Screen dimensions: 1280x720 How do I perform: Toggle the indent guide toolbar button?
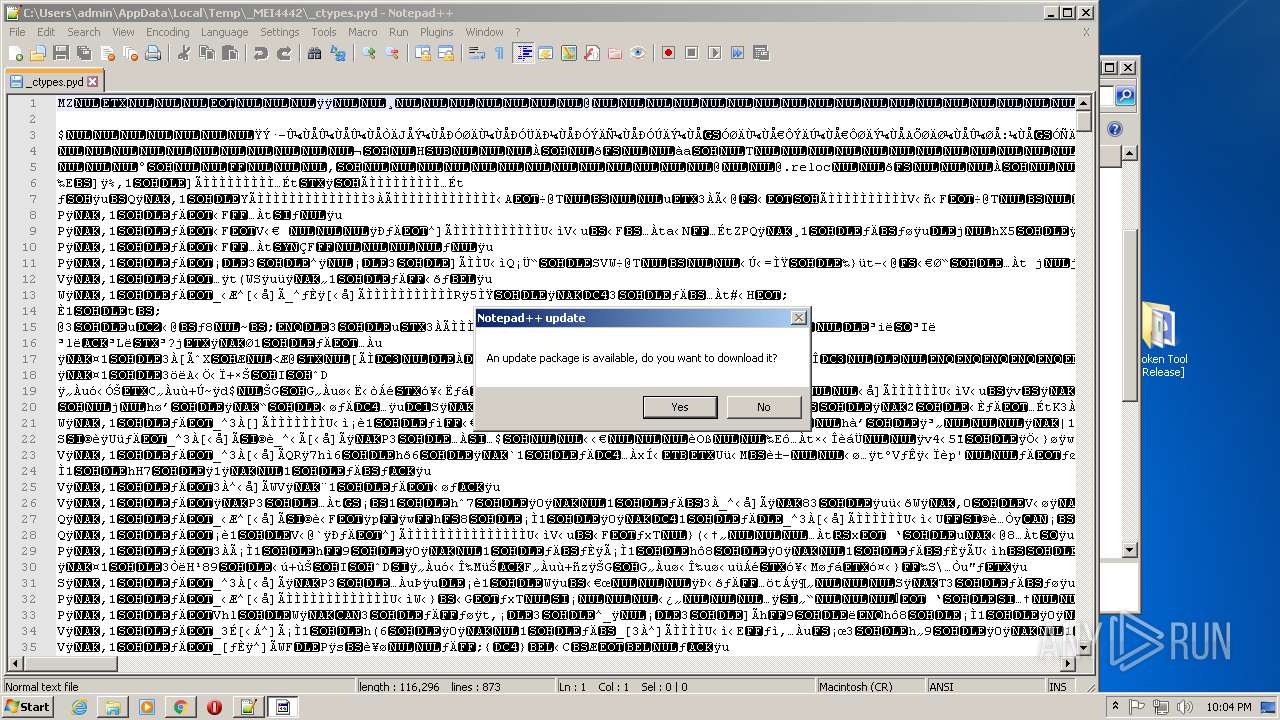tap(523, 53)
